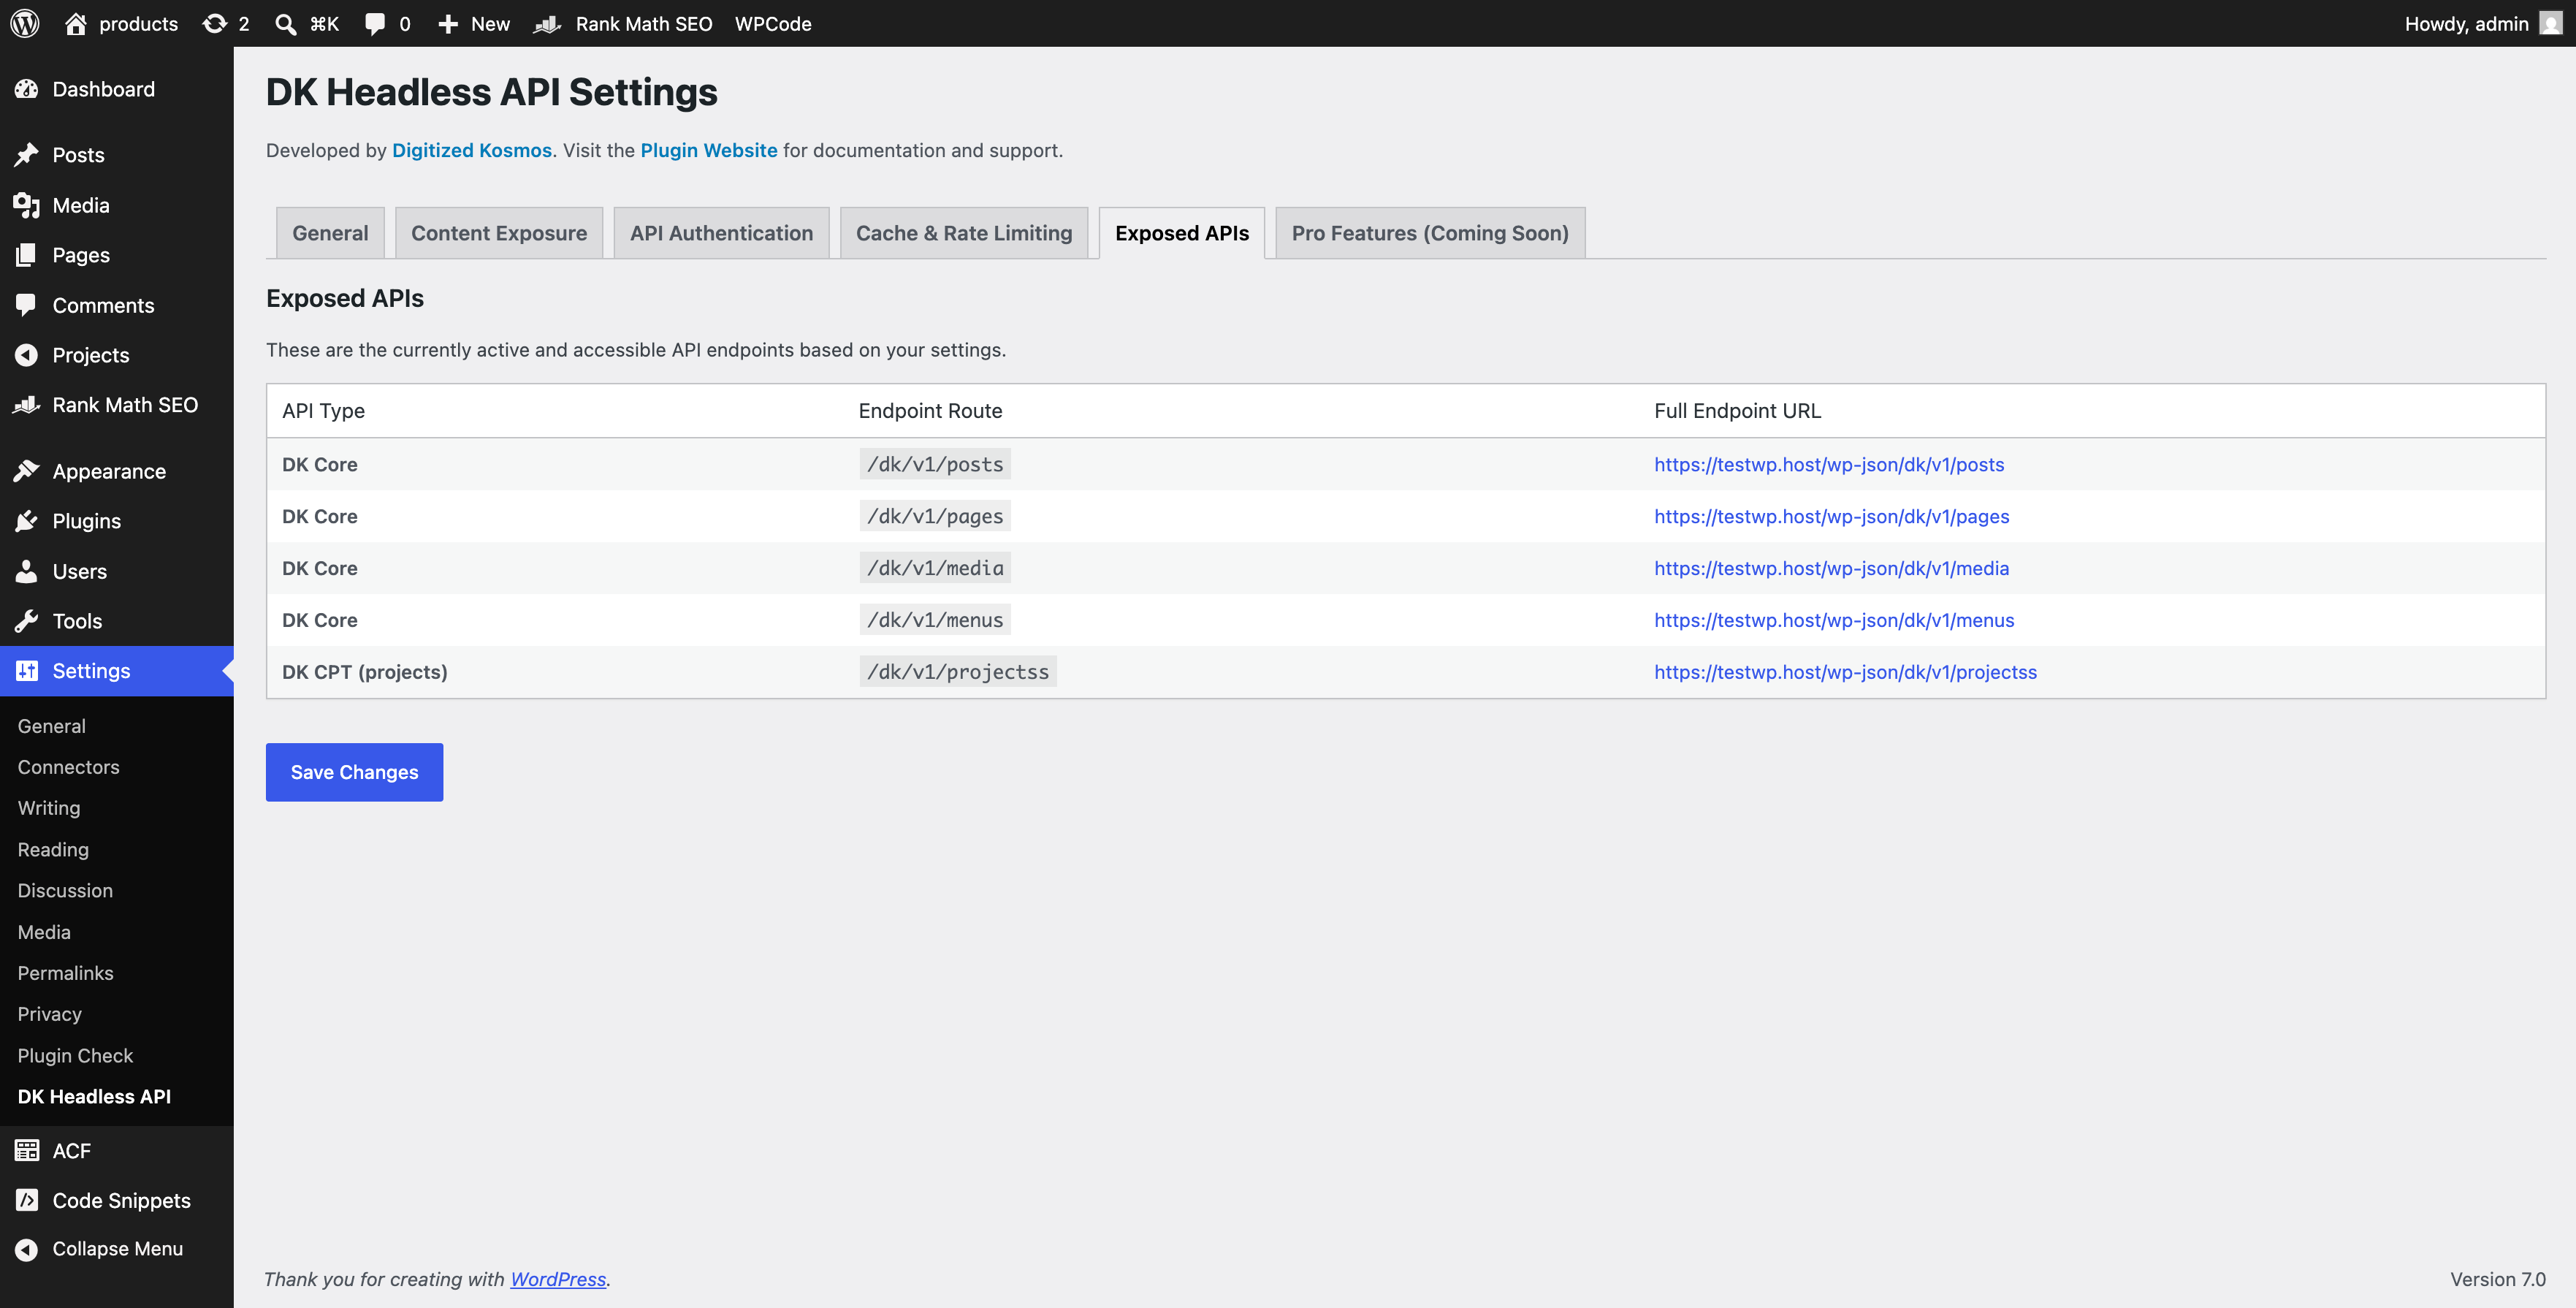2576x1308 pixels.
Task: Click the search magnifier icon
Action: point(286,24)
